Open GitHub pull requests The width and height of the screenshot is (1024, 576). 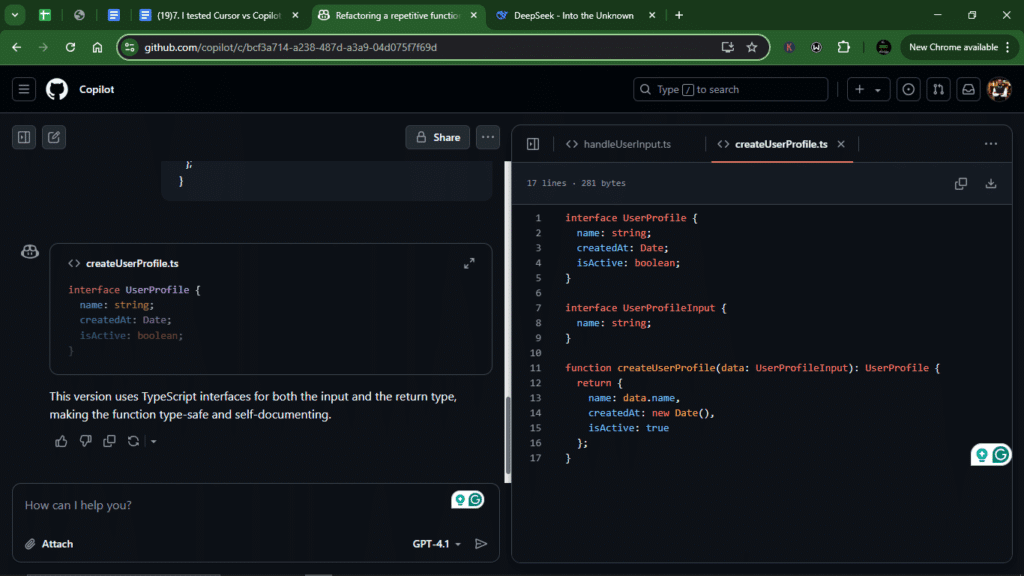pyautogui.click(x=938, y=89)
